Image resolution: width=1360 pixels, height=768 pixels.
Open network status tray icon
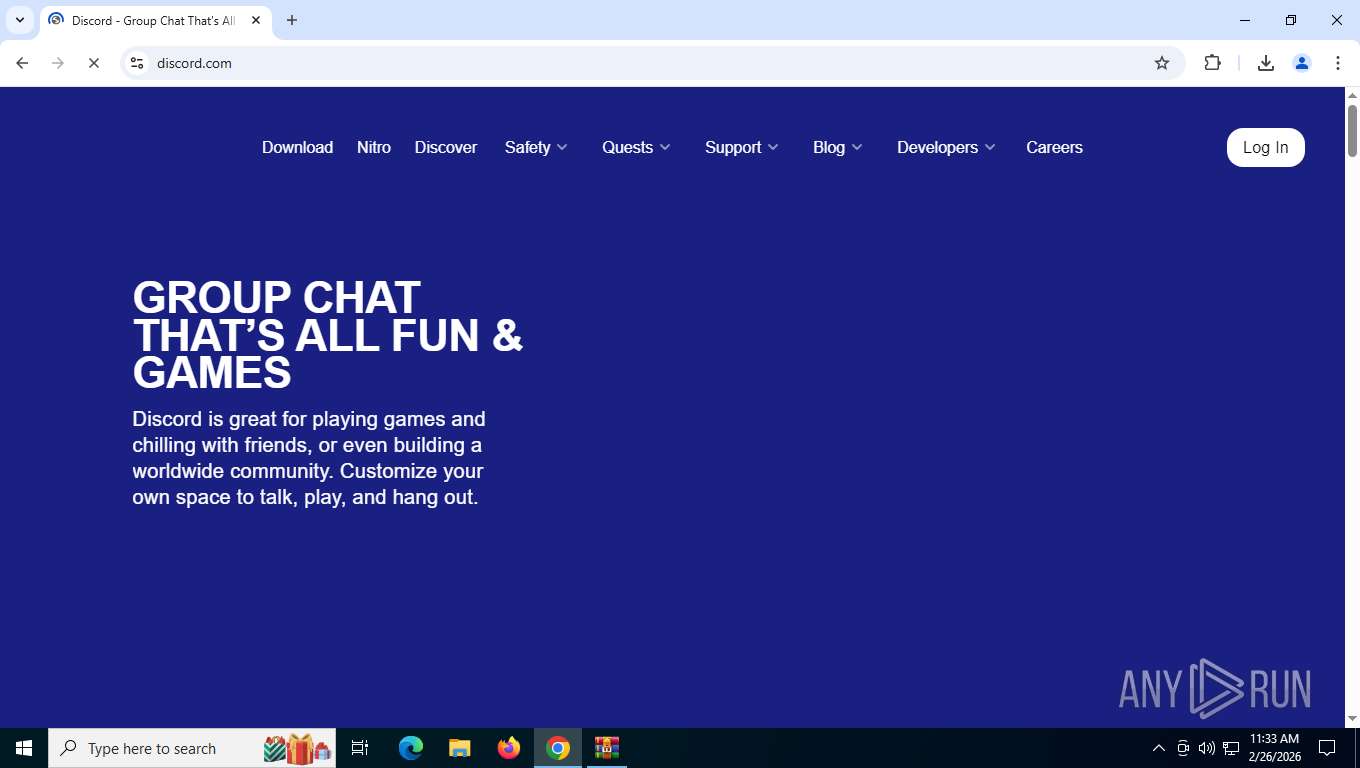tap(1231, 748)
